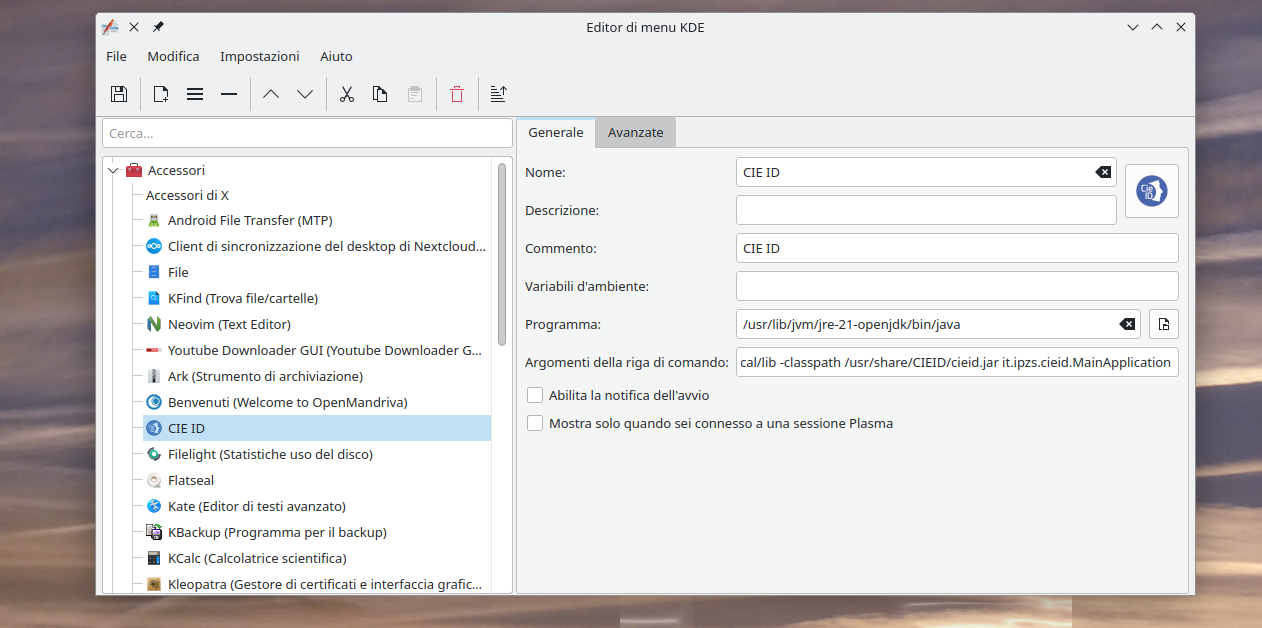Click the red Accessori toolbox icon

(134, 170)
